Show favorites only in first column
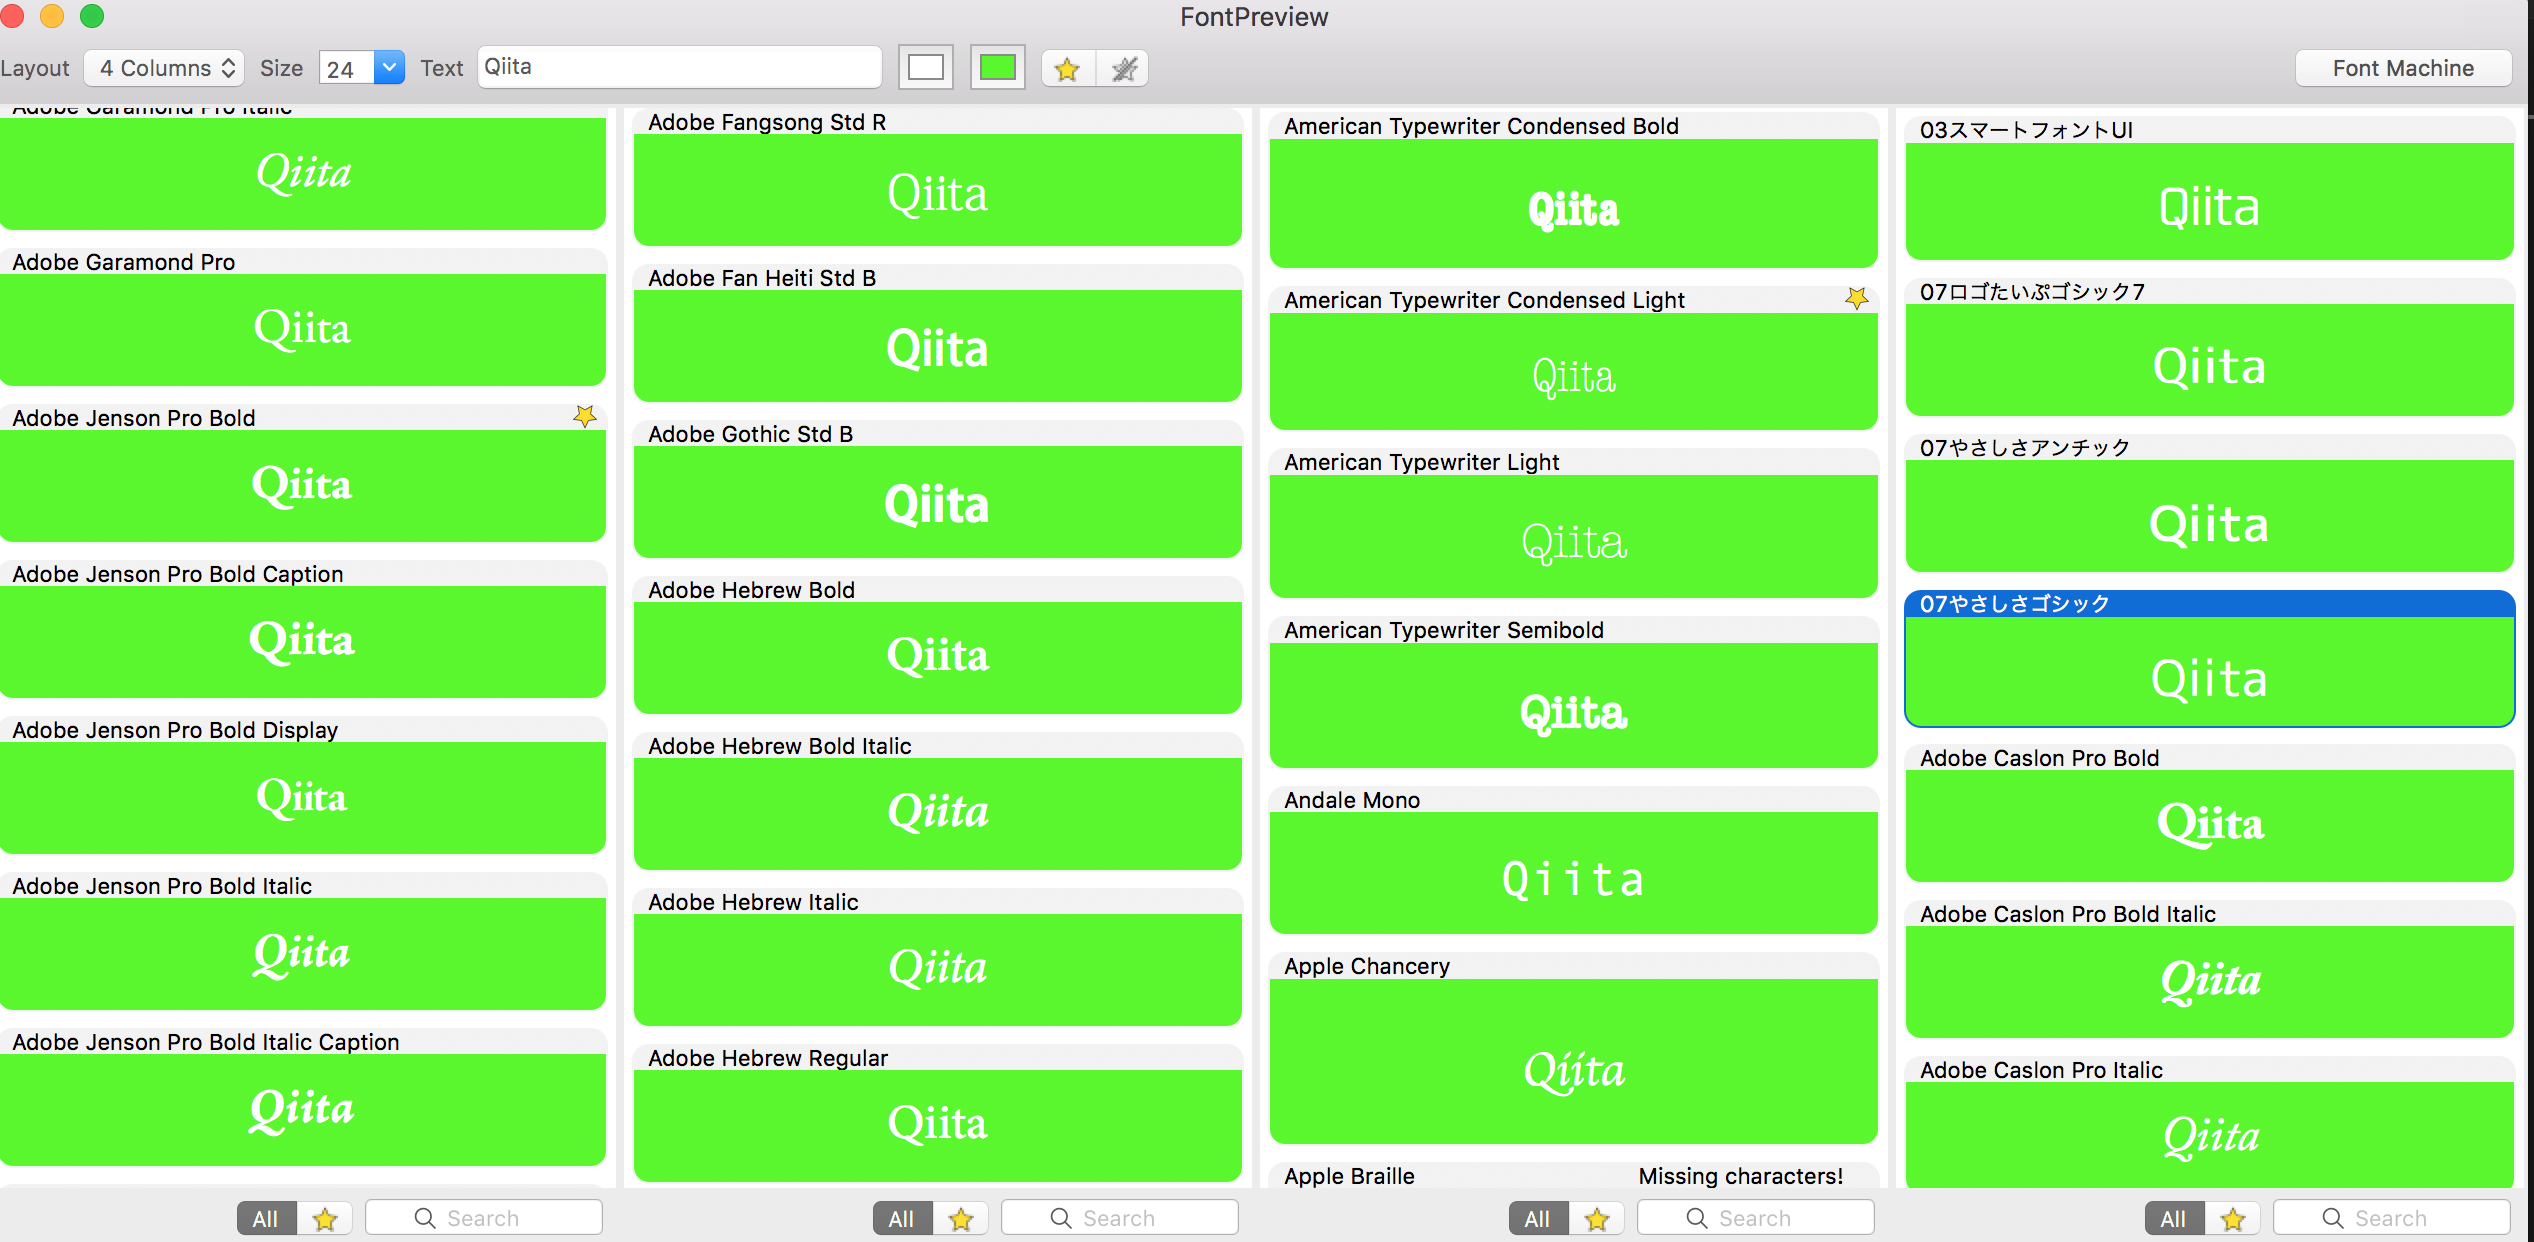 pos(325,1219)
